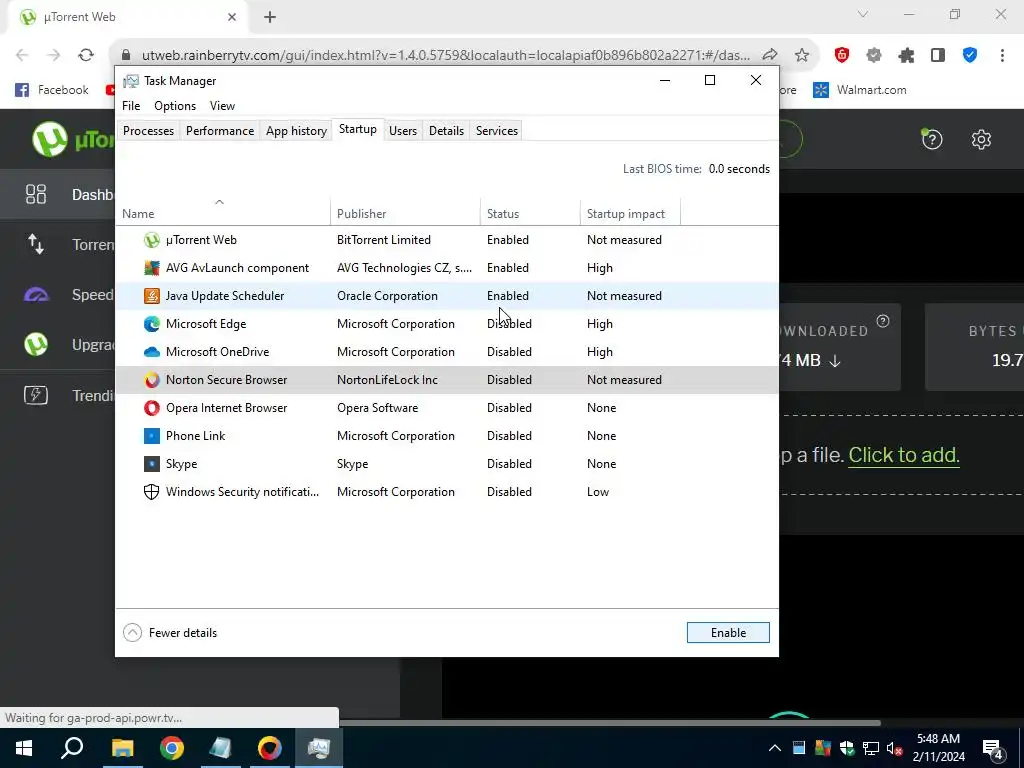Click BitTorrent Limited publisher cell
1024x768 pixels.
click(x=384, y=240)
